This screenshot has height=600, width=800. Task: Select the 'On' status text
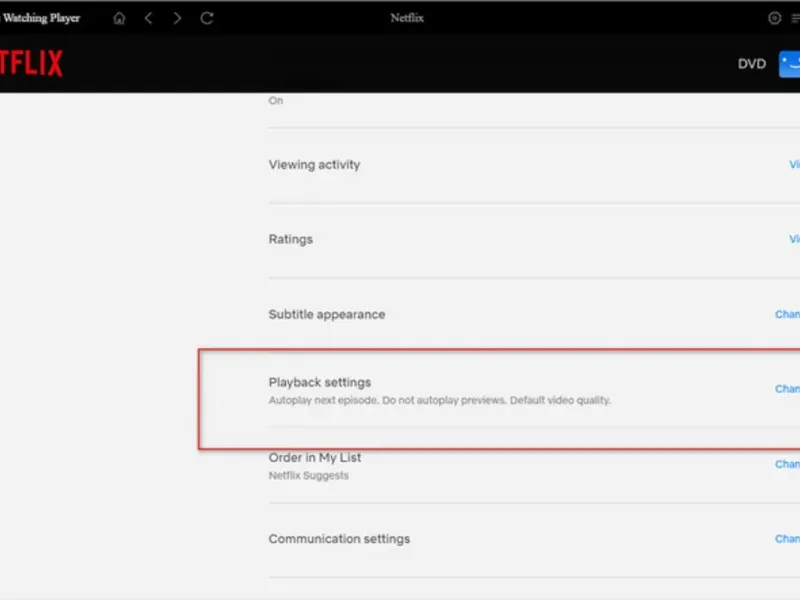pyautogui.click(x=276, y=101)
